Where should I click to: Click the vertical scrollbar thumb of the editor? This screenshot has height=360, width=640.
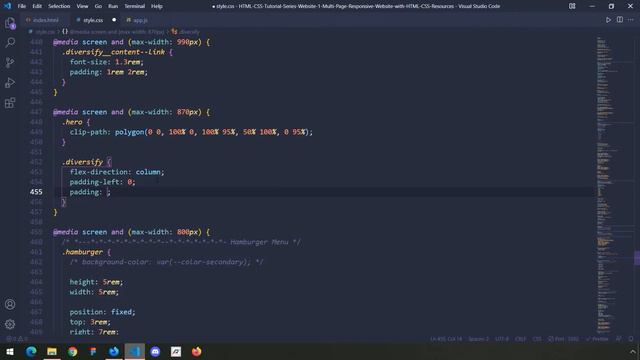coord(637,258)
